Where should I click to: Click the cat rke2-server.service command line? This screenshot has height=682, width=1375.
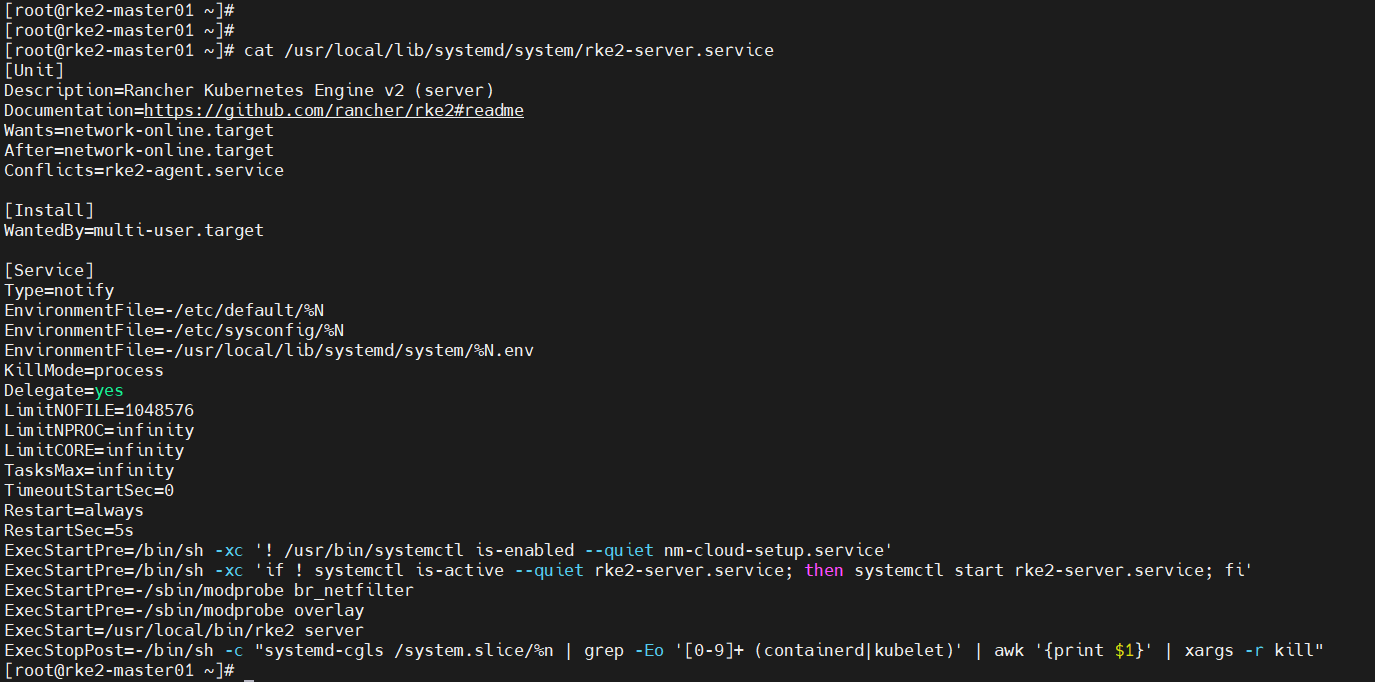tap(508, 50)
